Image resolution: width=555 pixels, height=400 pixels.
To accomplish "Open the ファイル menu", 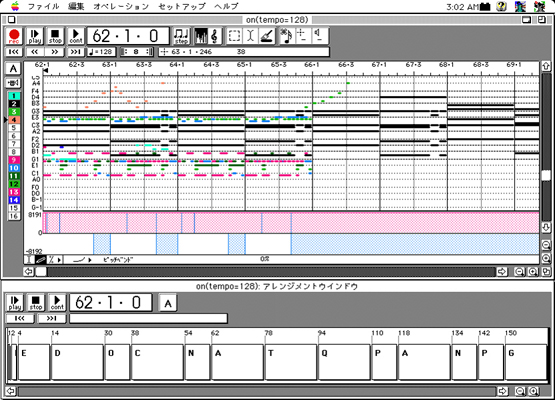I will (x=44, y=6).
